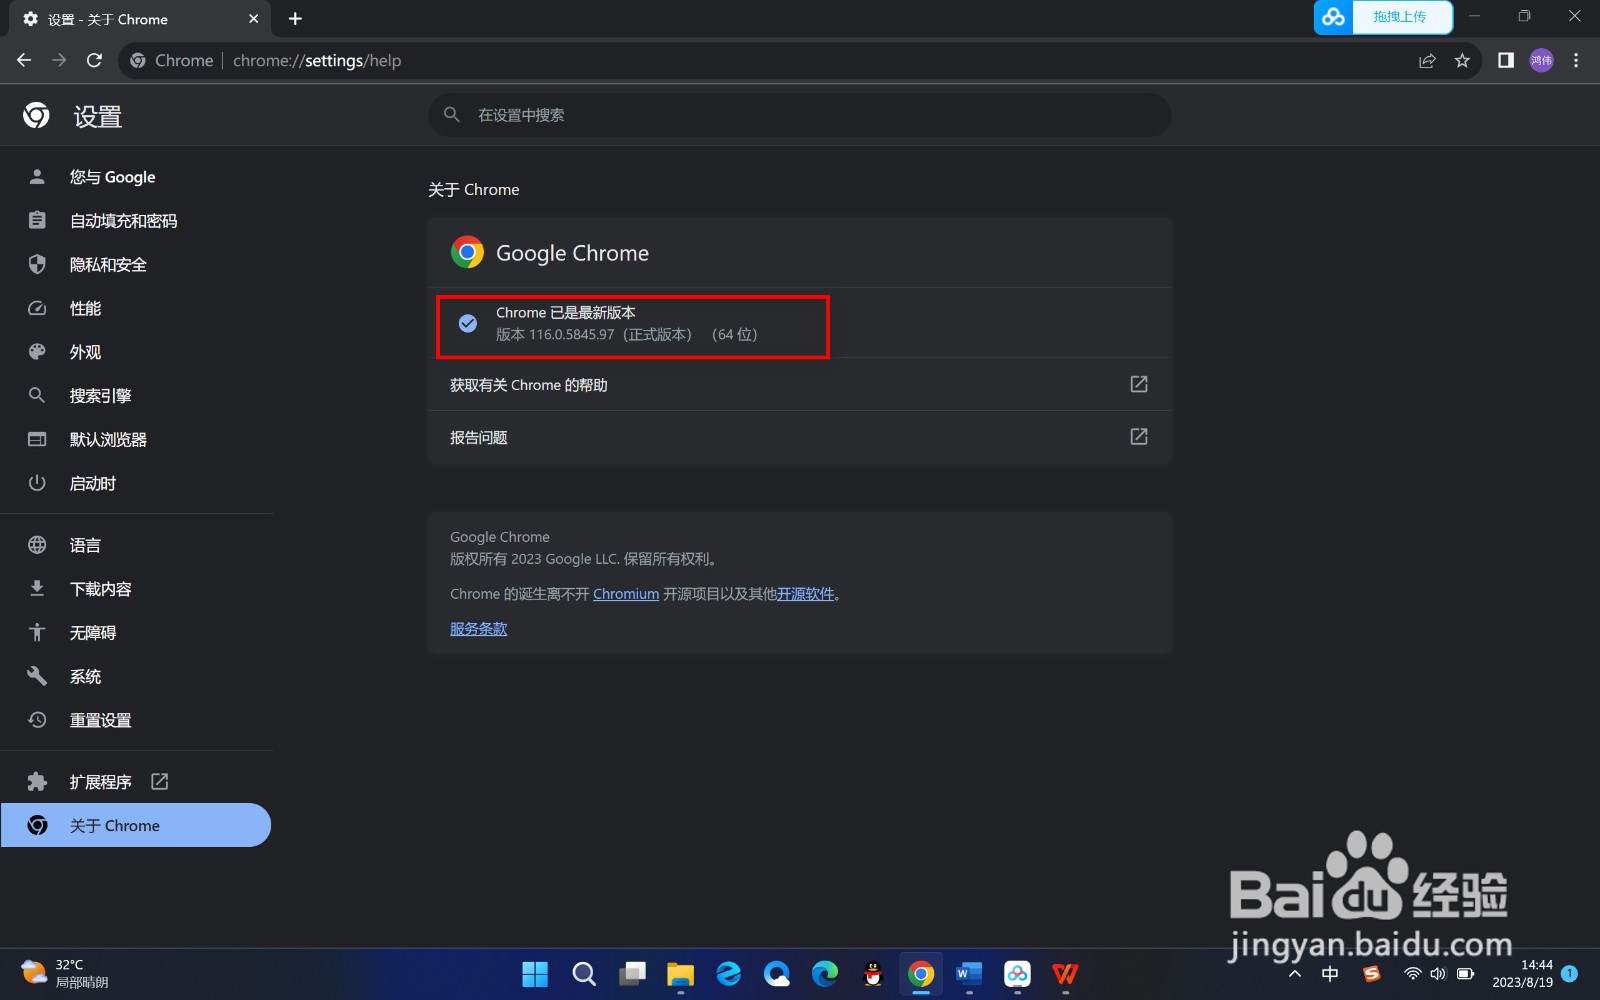Open File Explorer from taskbar
The width and height of the screenshot is (1600, 1000).
coord(680,974)
